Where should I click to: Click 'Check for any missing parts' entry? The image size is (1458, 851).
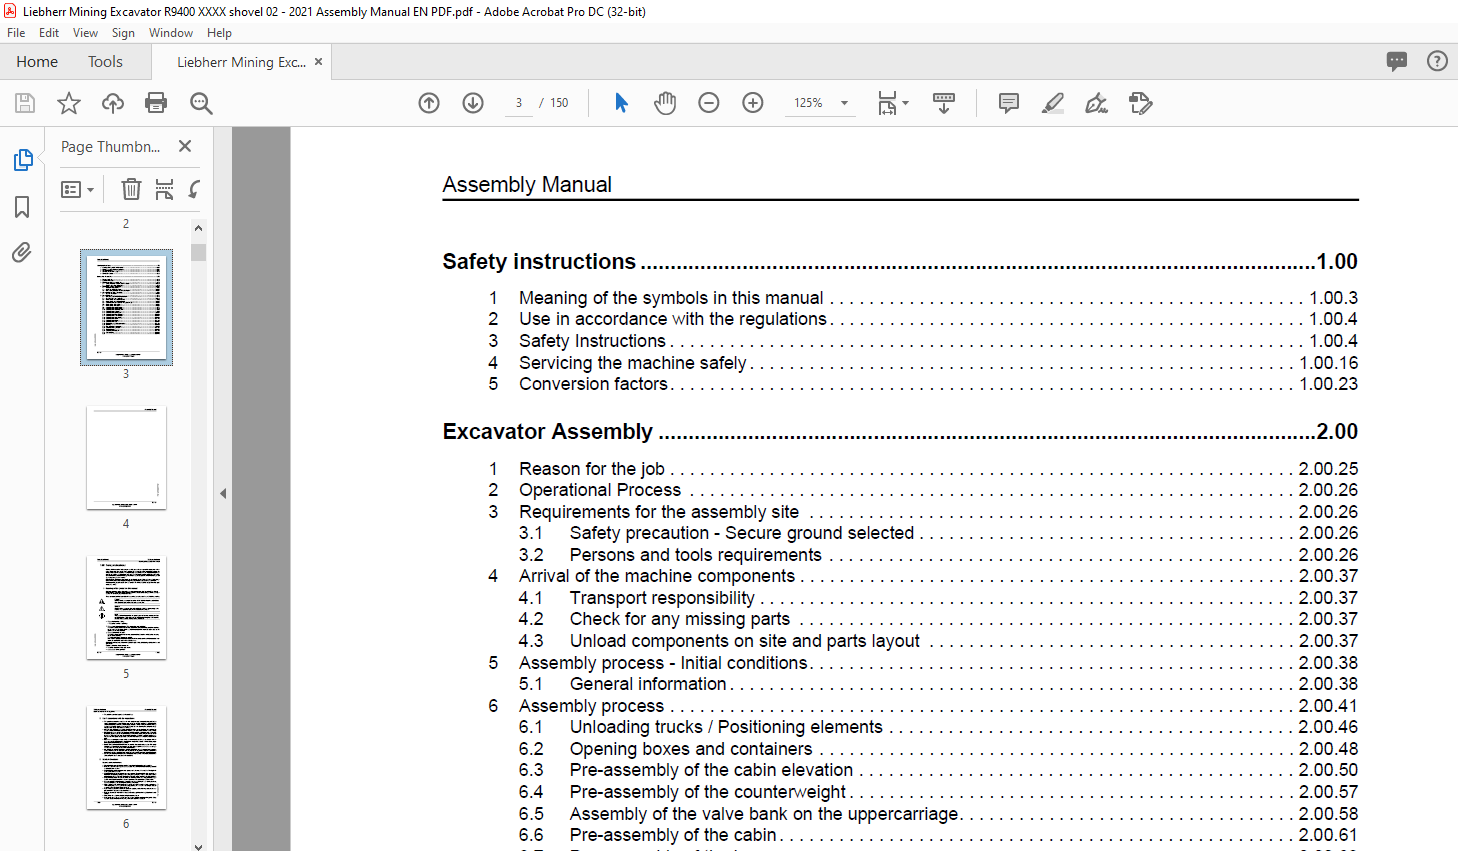click(680, 619)
